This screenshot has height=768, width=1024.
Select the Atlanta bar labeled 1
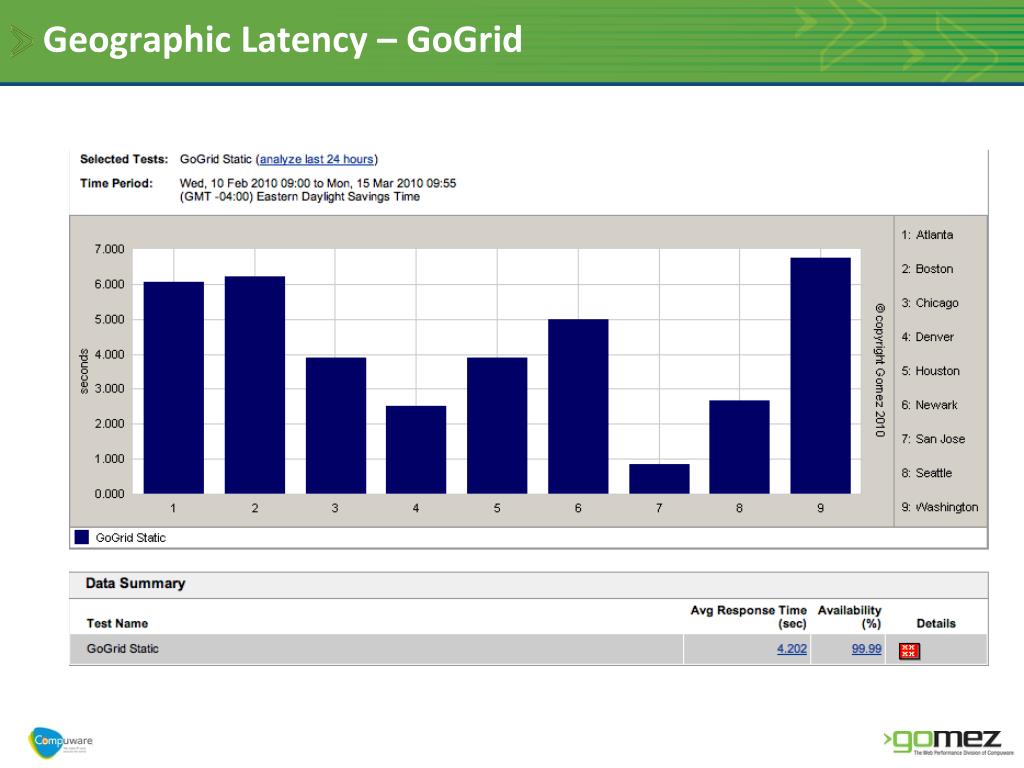(x=174, y=388)
